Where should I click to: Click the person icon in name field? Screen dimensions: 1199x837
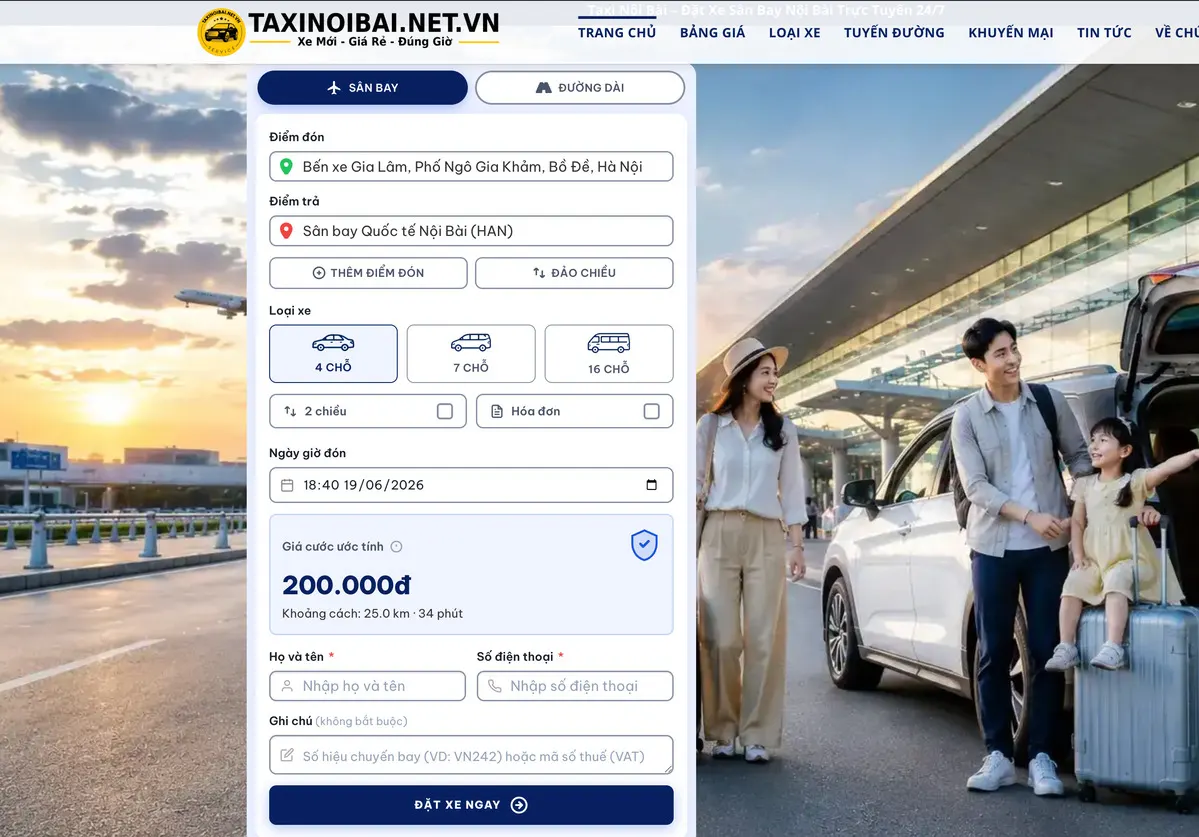click(x=288, y=686)
